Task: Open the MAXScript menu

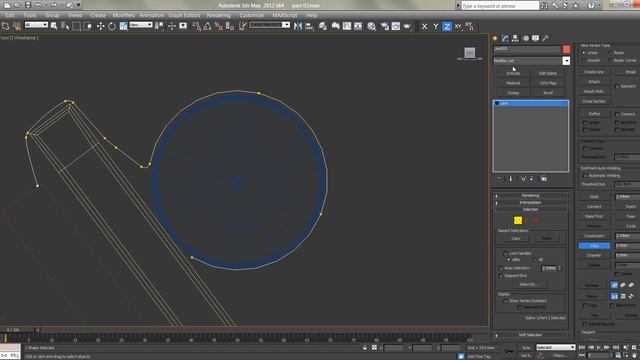Action: pyautogui.click(x=285, y=15)
